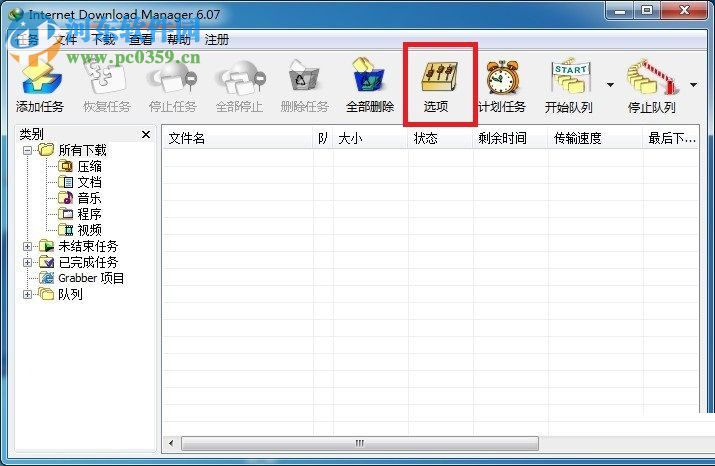
Task: Click the 恢复任务 (Resume task) toolbar icon
Action: pos(107,85)
